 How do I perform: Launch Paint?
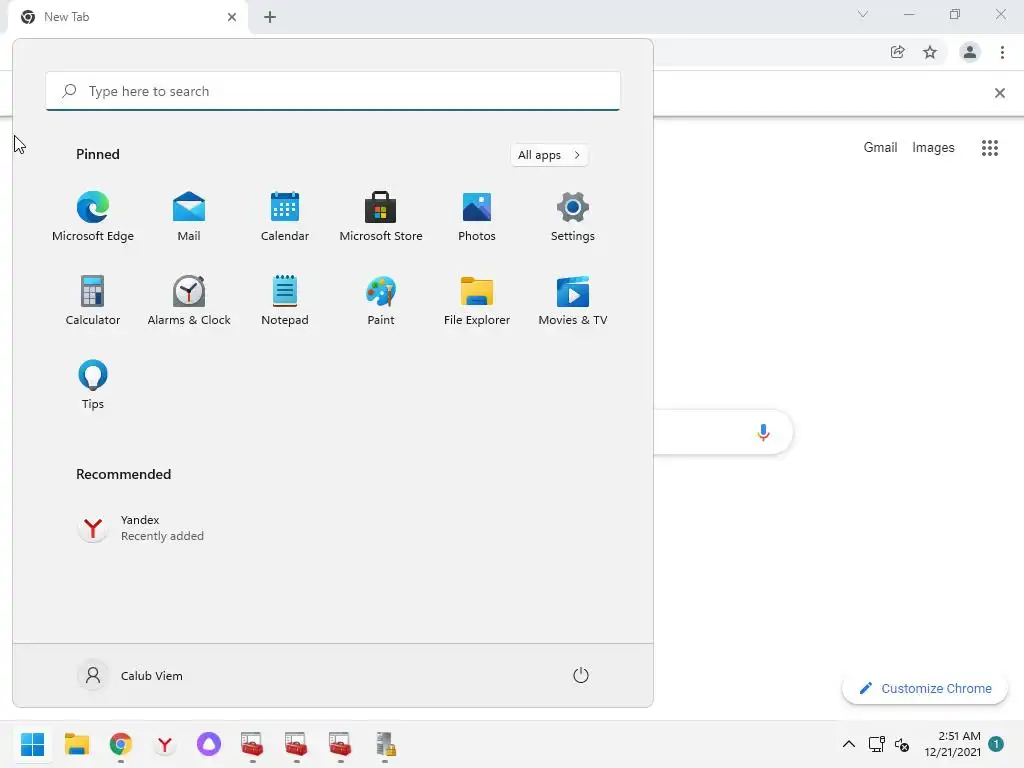pyautogui.click(x=381, y=300)
